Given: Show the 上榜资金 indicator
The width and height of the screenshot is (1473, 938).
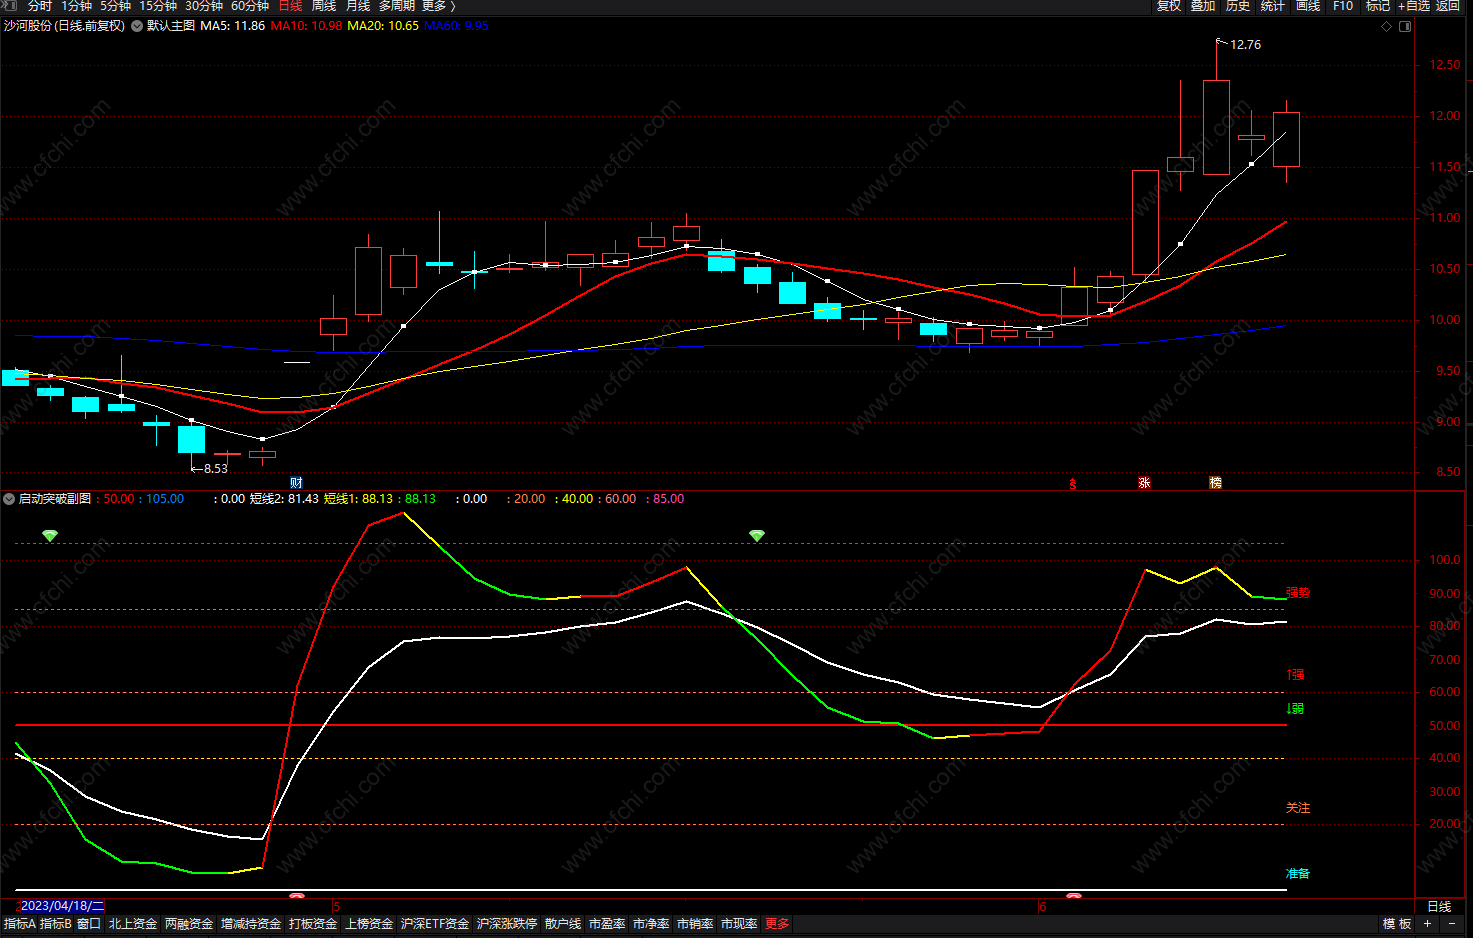Looking at the screenshot, I should coord(369,924).
